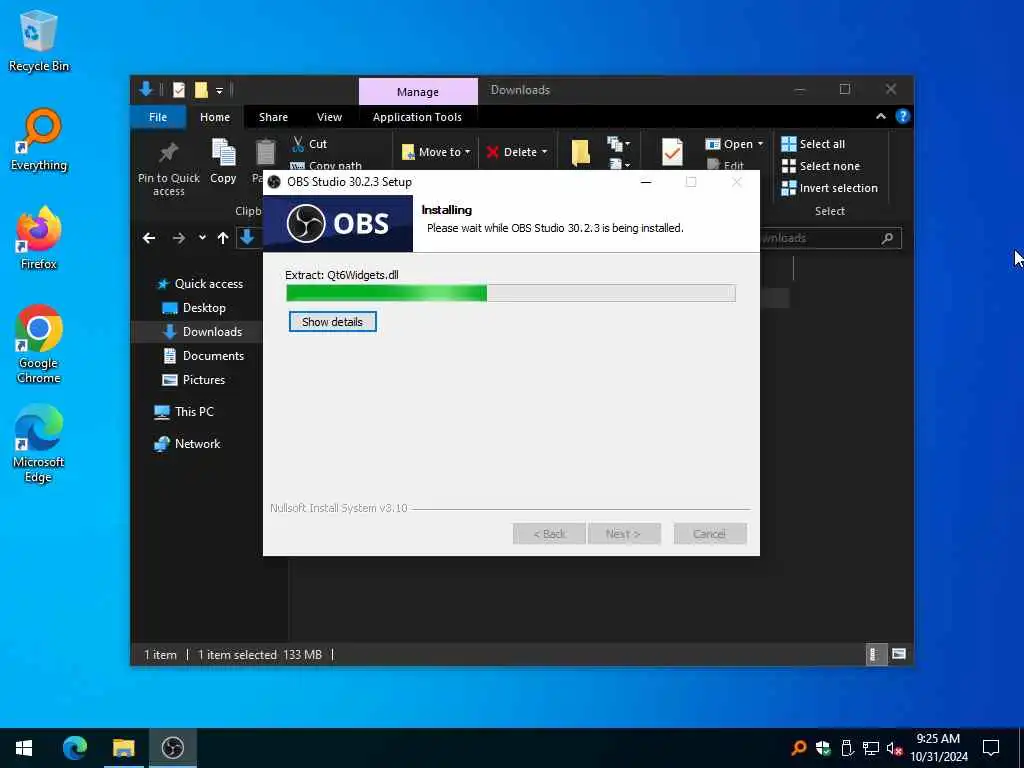
Task: Switch to details view in Explorer status bar
Action: click(874, 654)
